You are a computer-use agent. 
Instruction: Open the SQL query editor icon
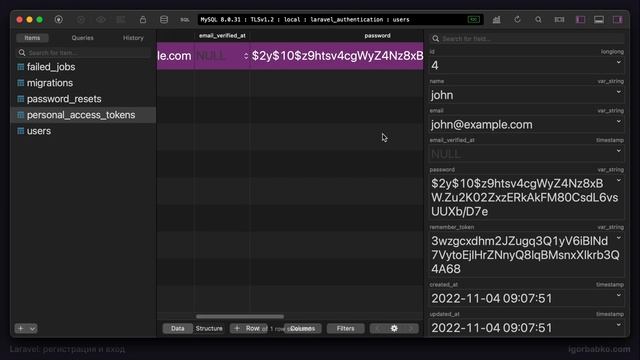(185, 20)
